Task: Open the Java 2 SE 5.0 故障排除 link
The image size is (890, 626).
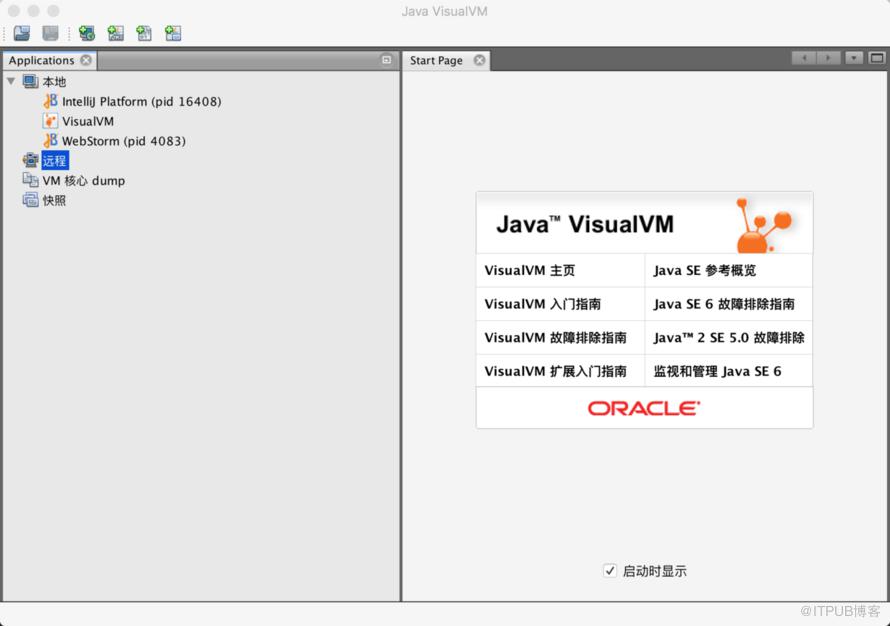Action: [x=729, y=337]
